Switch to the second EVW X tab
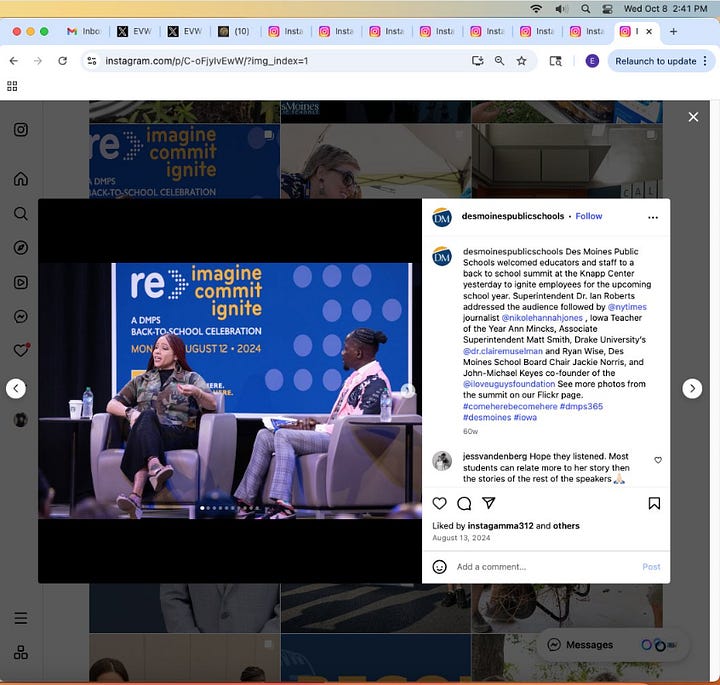 [185, 31]
